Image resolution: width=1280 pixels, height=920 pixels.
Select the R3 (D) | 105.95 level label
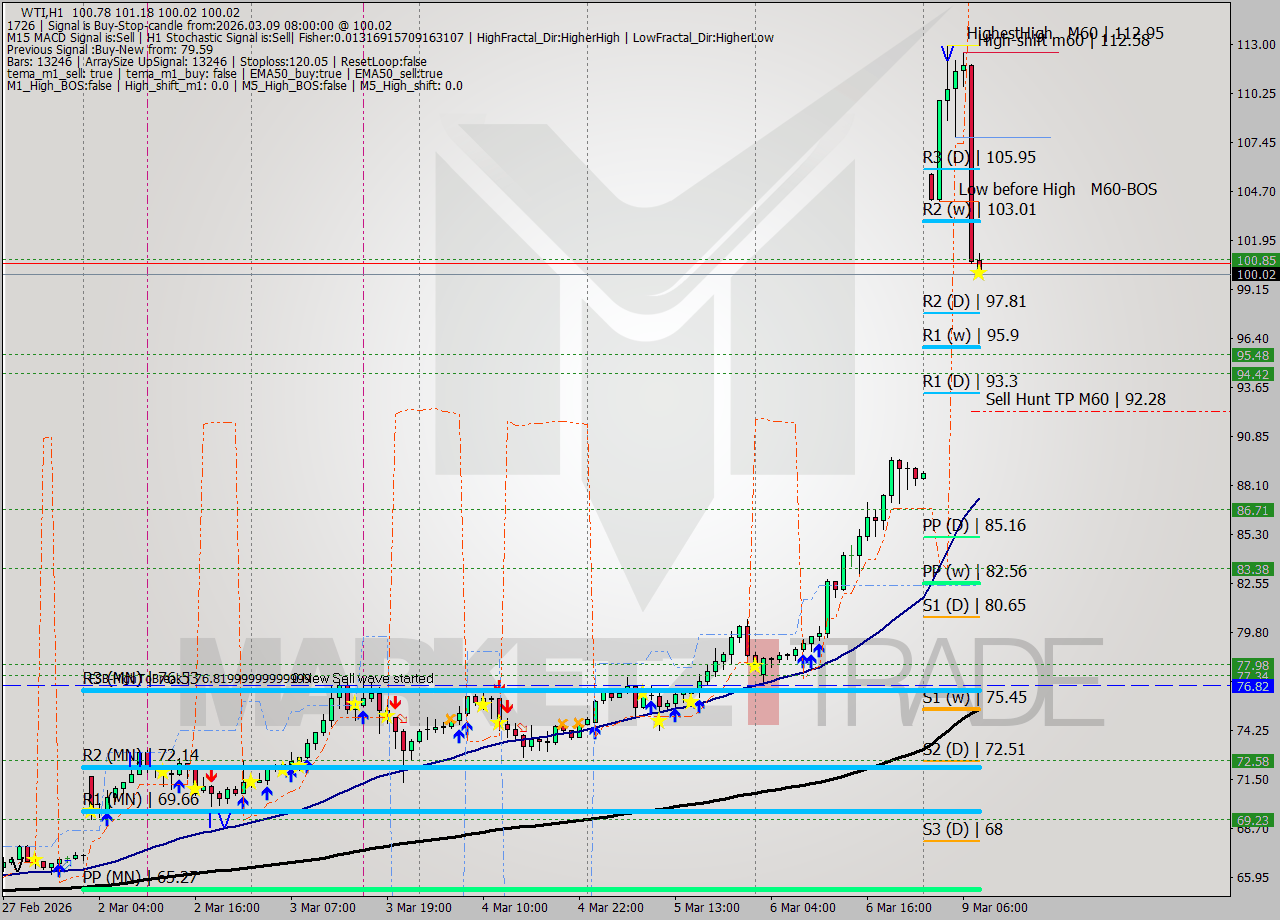pos(968,157)
